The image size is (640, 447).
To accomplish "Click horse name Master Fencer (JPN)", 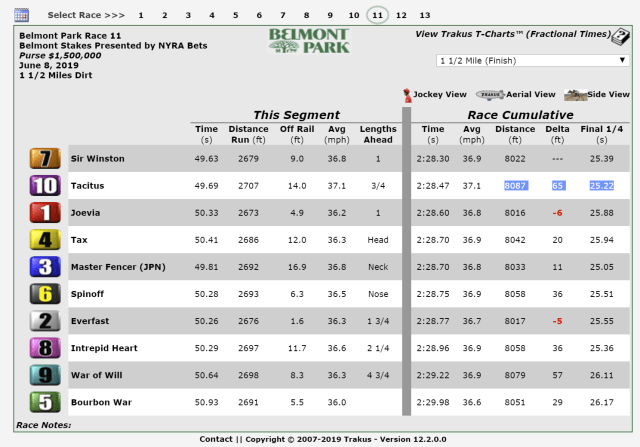I will pyautogui.click(x=118, y=267).
